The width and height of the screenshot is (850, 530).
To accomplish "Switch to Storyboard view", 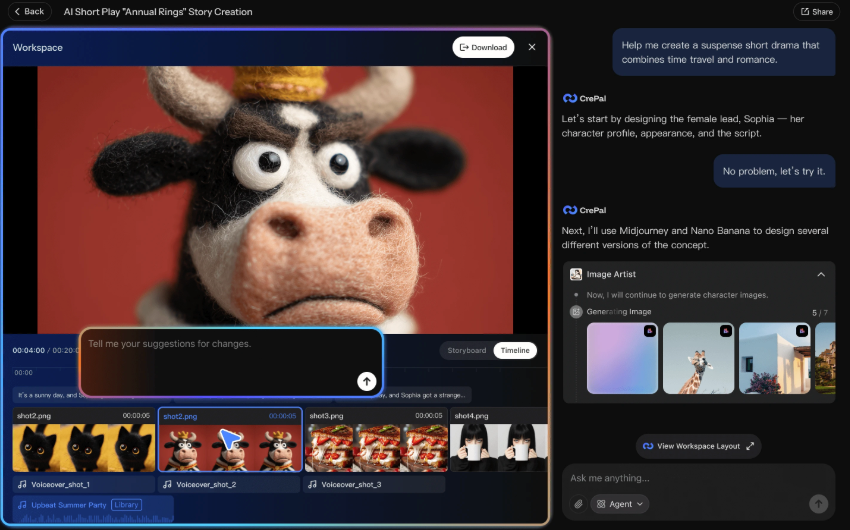I will click(466, 350).
